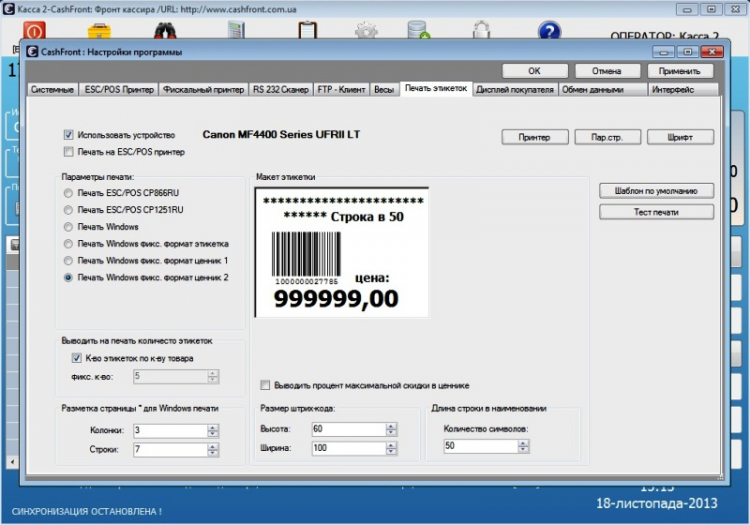Open the ESC/POS Принтер tab
Viewport: 750px width, 525px height.
point(119,89)
